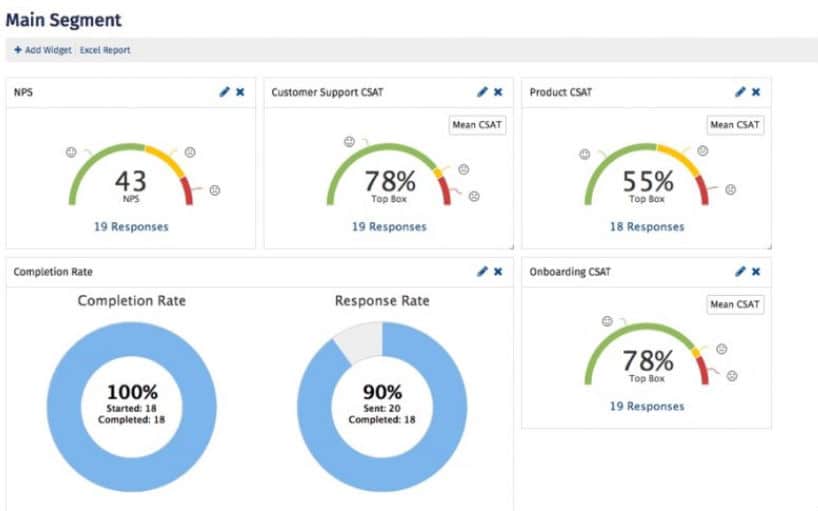Click the sad face icon on NPS gauge
Viewport: 818px width, 511px height.
214,190
